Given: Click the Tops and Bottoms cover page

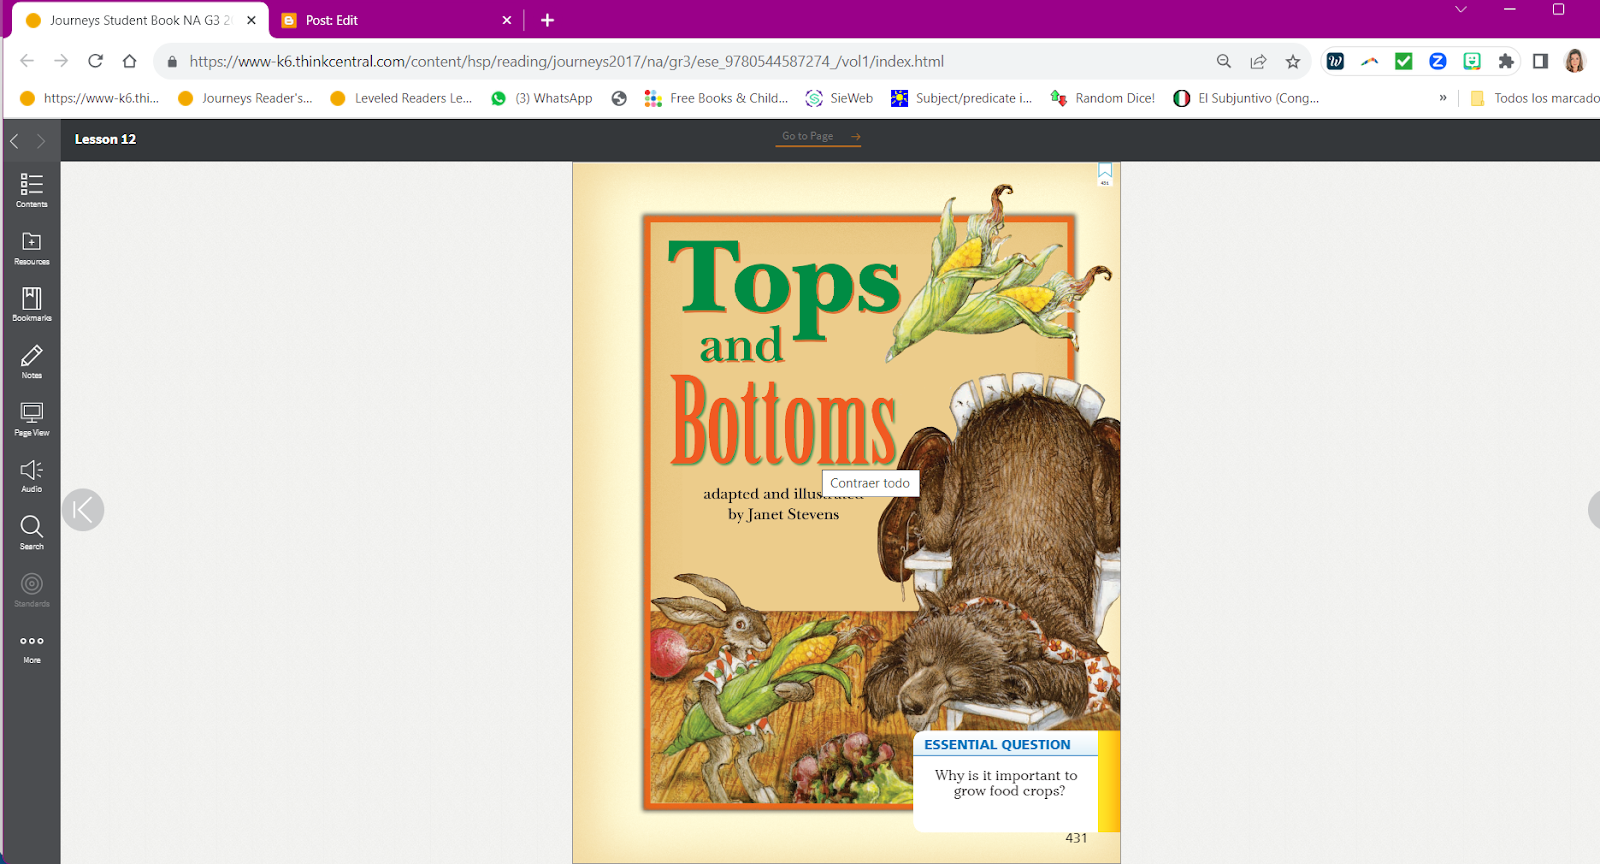Looking at the screenshot, I should coord(846,512).
